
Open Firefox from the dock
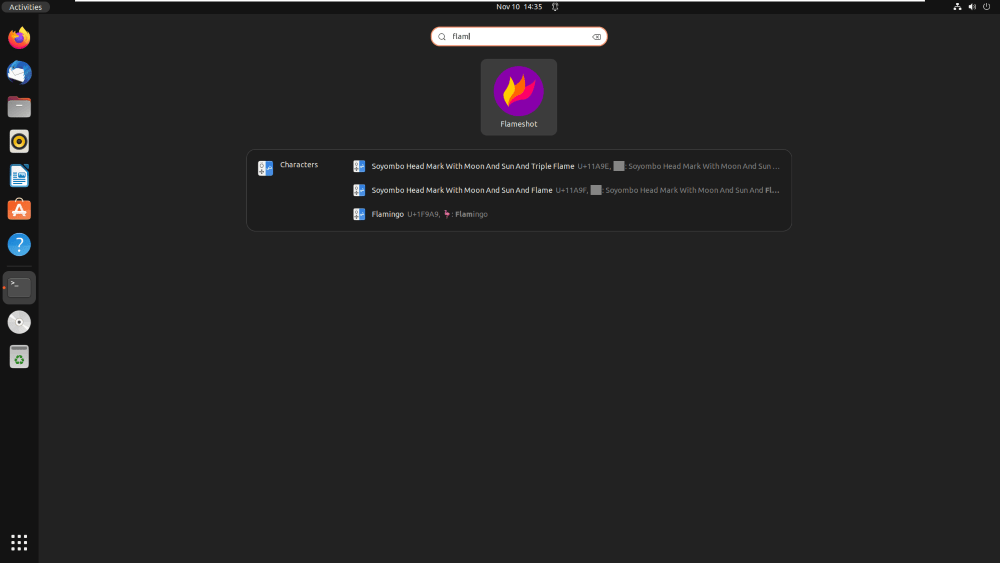19,38
